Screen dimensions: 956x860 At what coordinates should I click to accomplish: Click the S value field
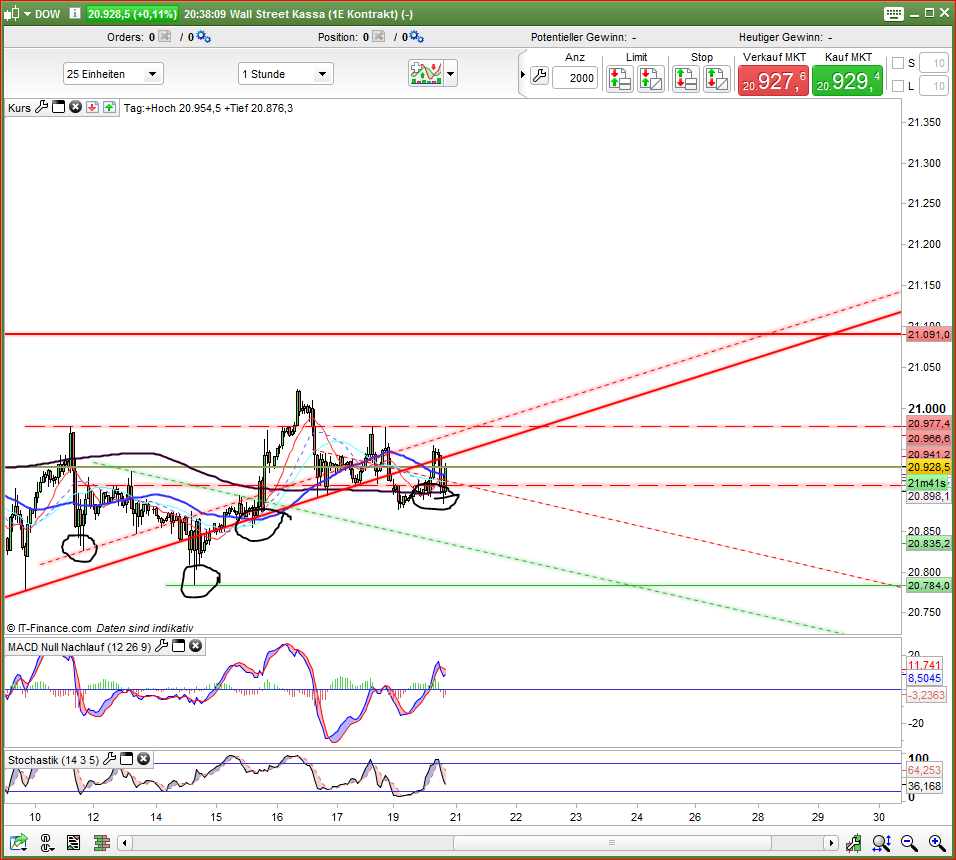pyautogui.click(x=933, y=63)
